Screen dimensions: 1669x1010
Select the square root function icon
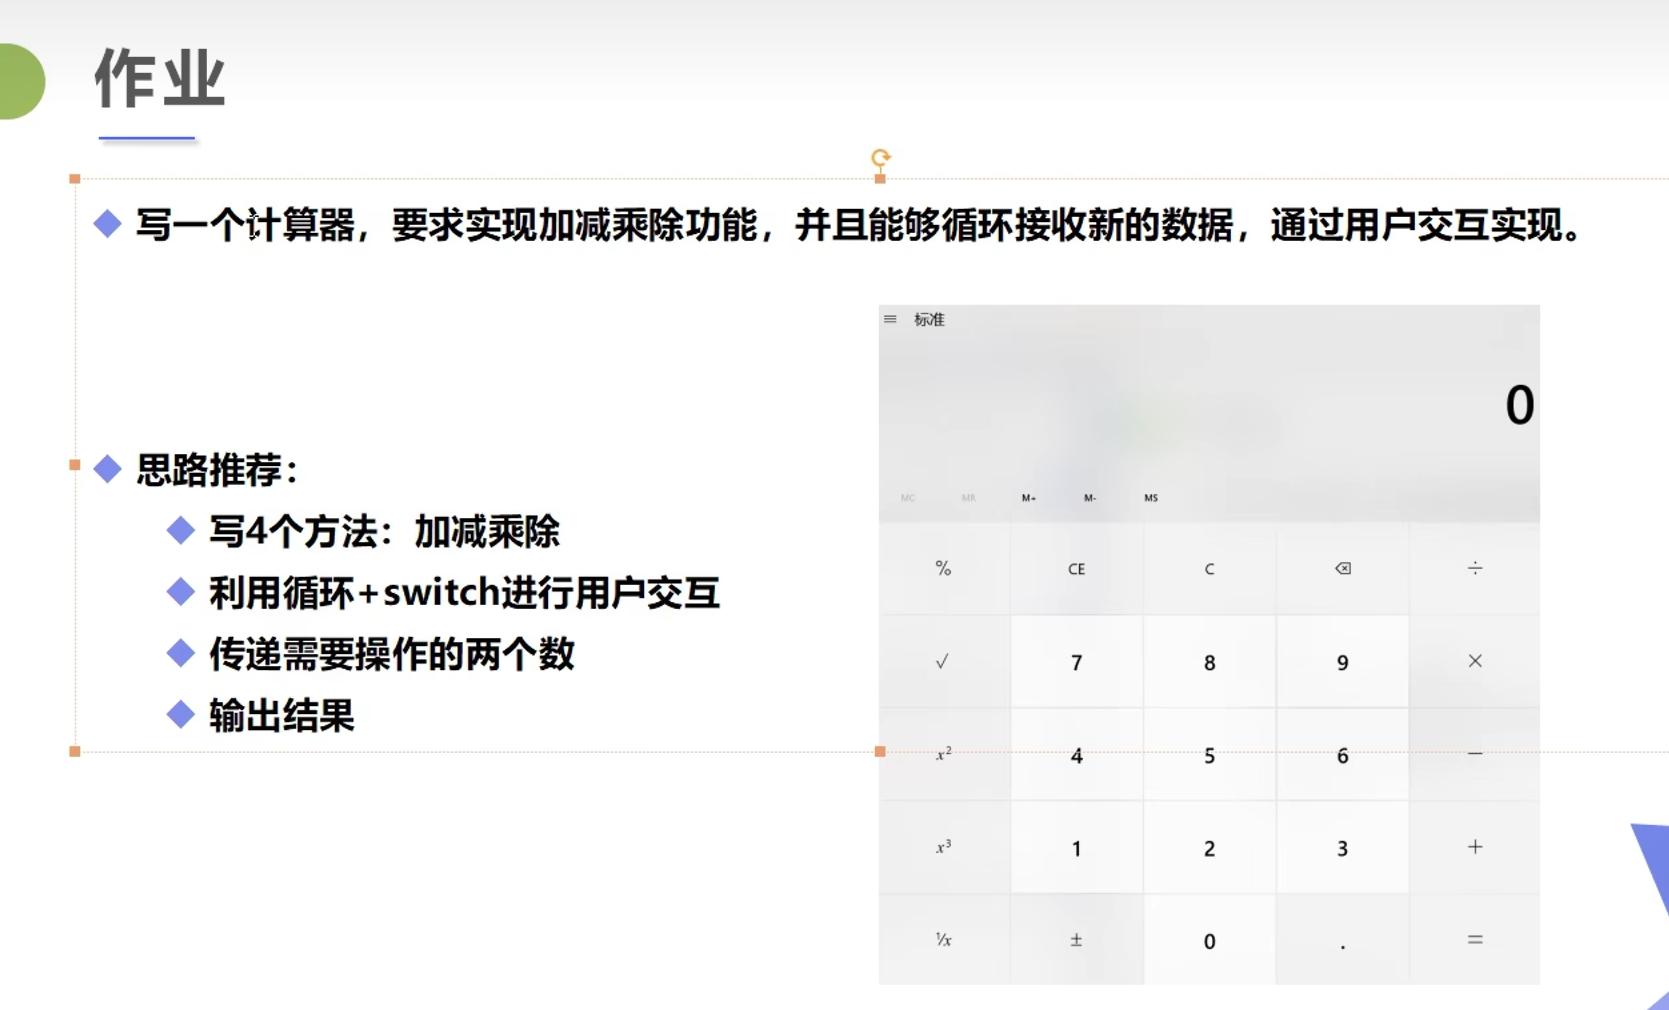pyautogui.click(x=941, y=660)
